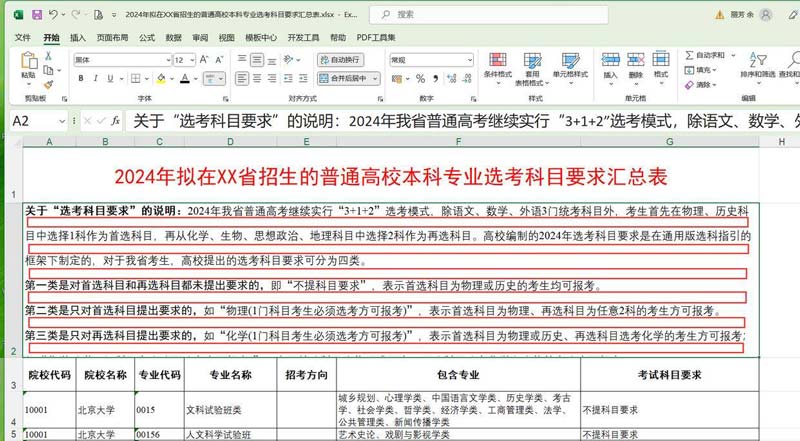Click the increase indent icon
Screen dimensions: 800x441
tap(303, 79)
